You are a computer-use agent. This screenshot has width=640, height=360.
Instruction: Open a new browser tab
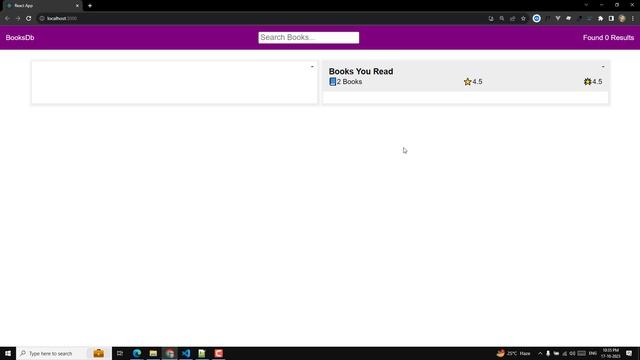[x=90, y=6]
